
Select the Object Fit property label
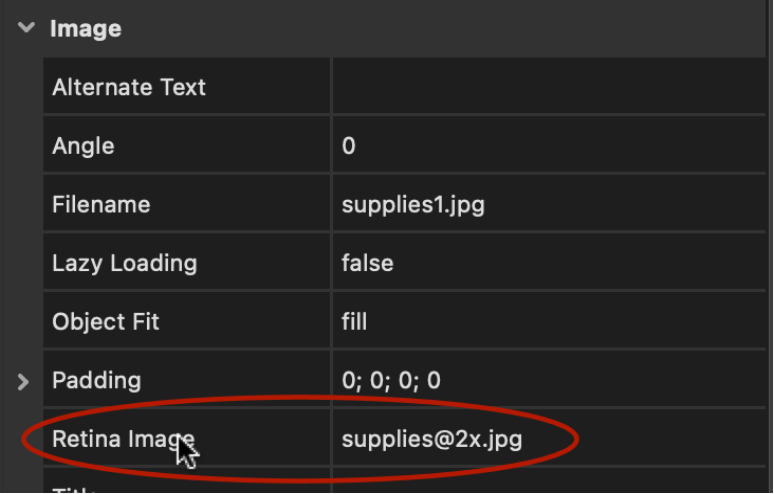pyautogui.click(x=106, y=322)
